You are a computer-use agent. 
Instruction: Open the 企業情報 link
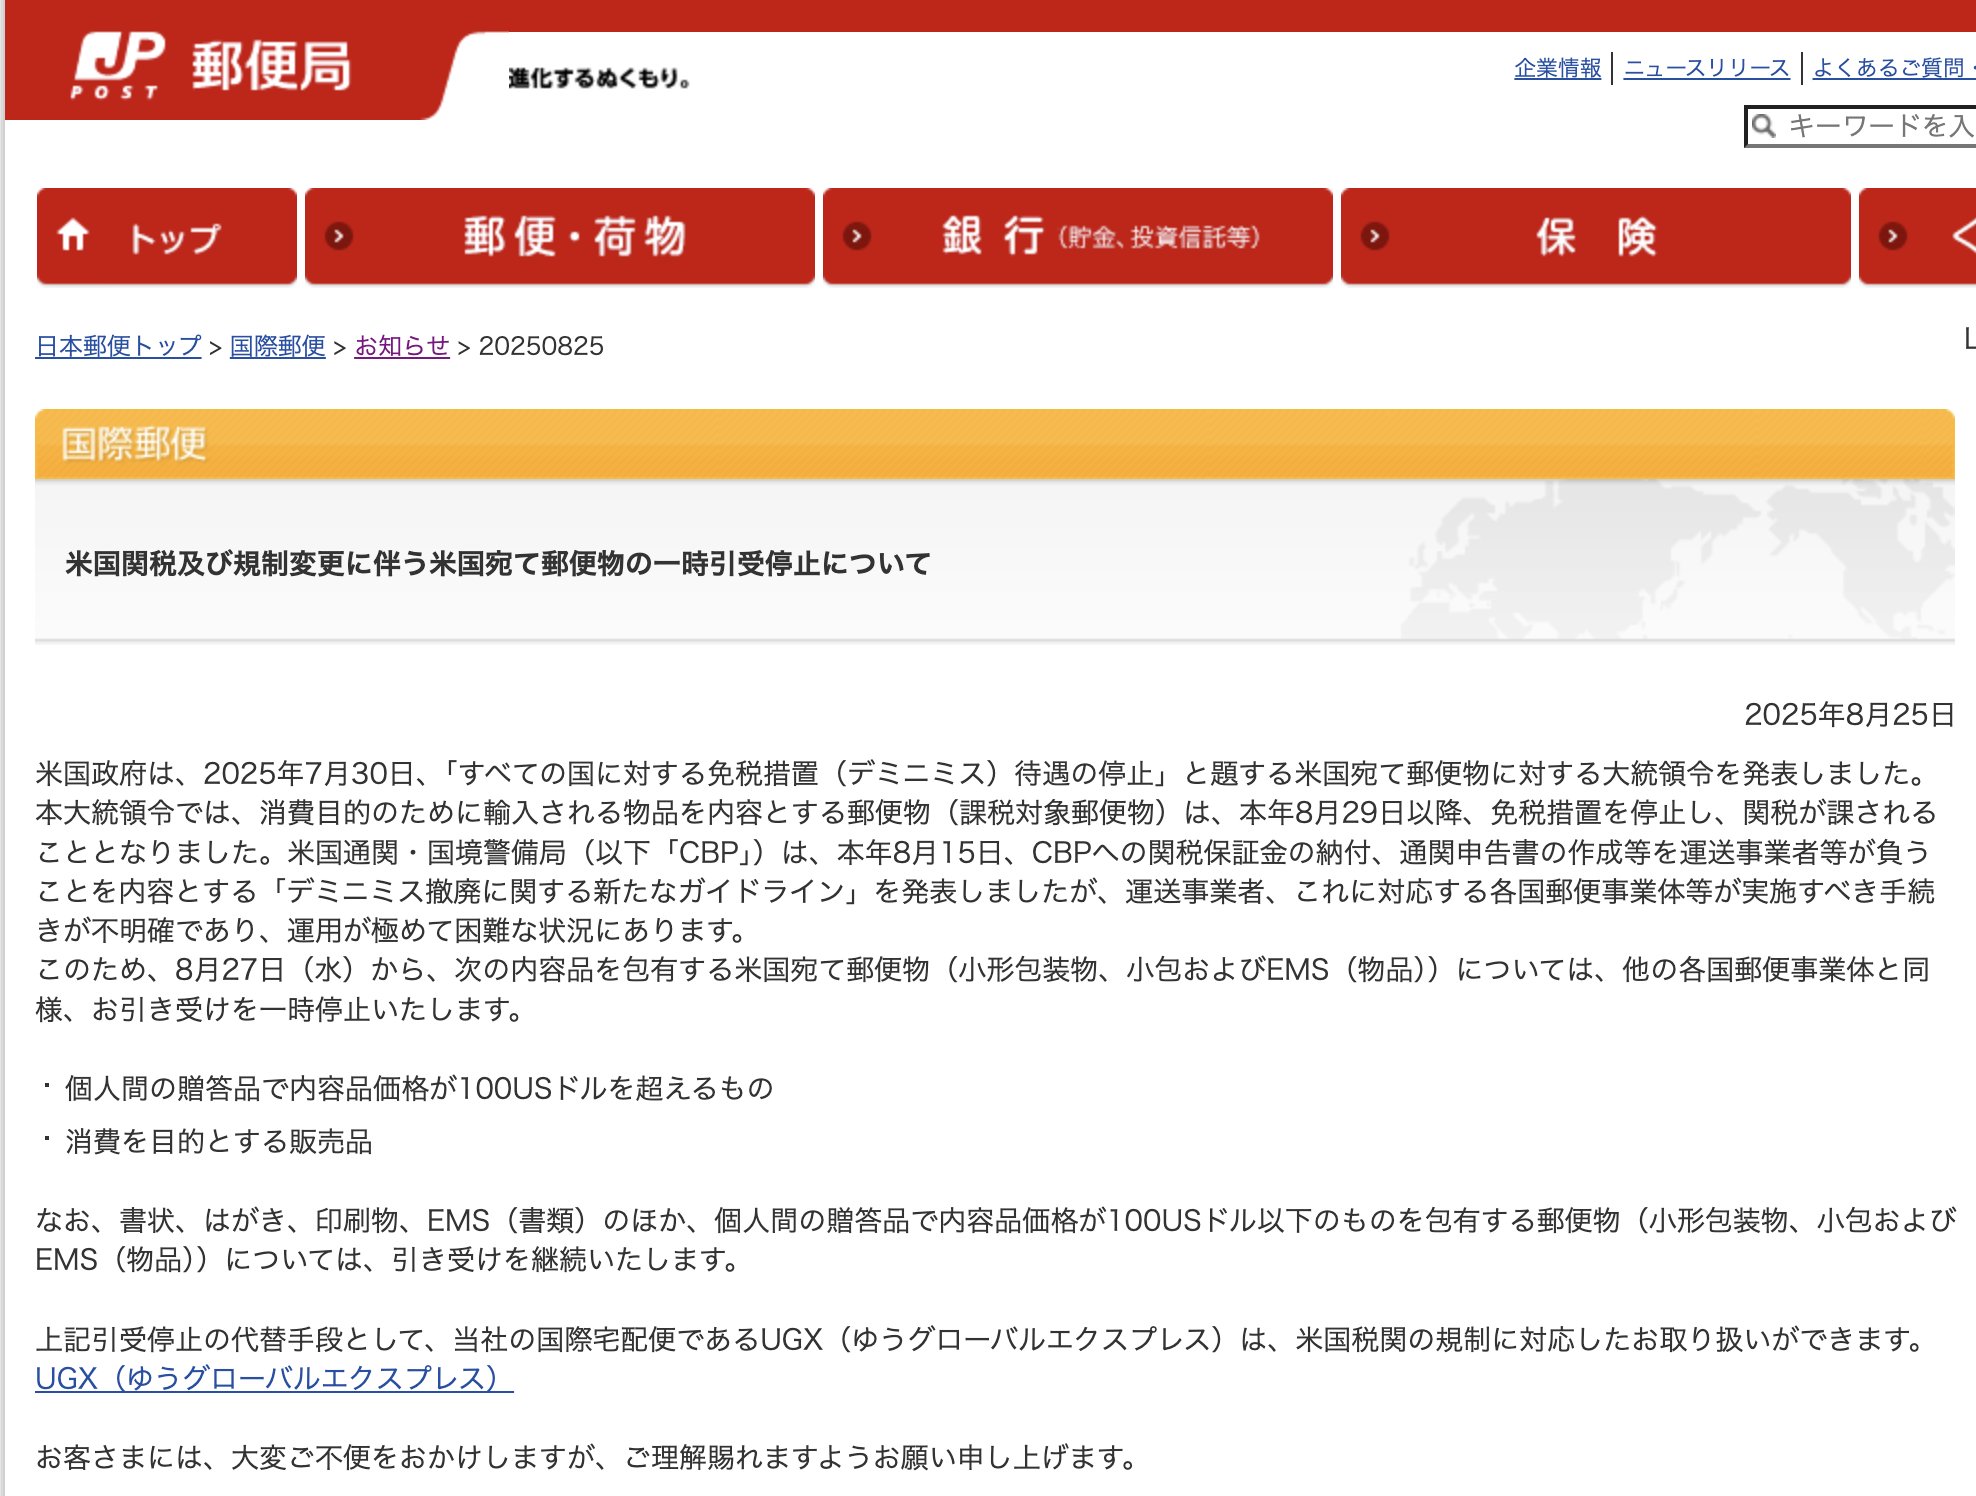(x=1557, y=68)
